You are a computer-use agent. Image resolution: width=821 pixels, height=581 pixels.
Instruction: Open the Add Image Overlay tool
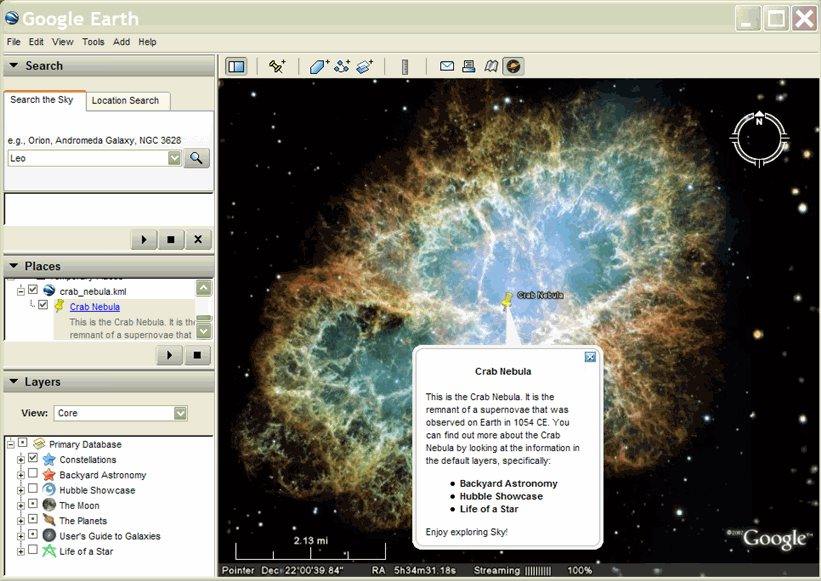coord(364,65)
